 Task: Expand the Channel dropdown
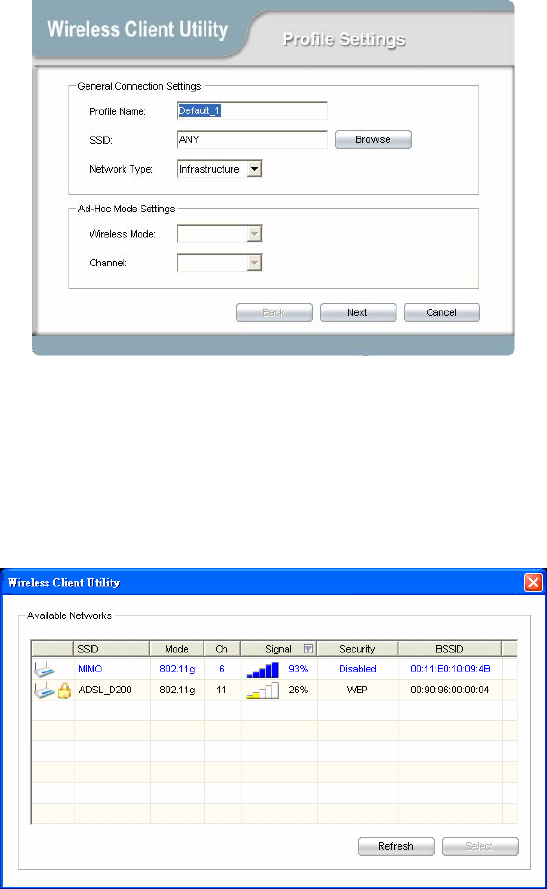(255, 263)
